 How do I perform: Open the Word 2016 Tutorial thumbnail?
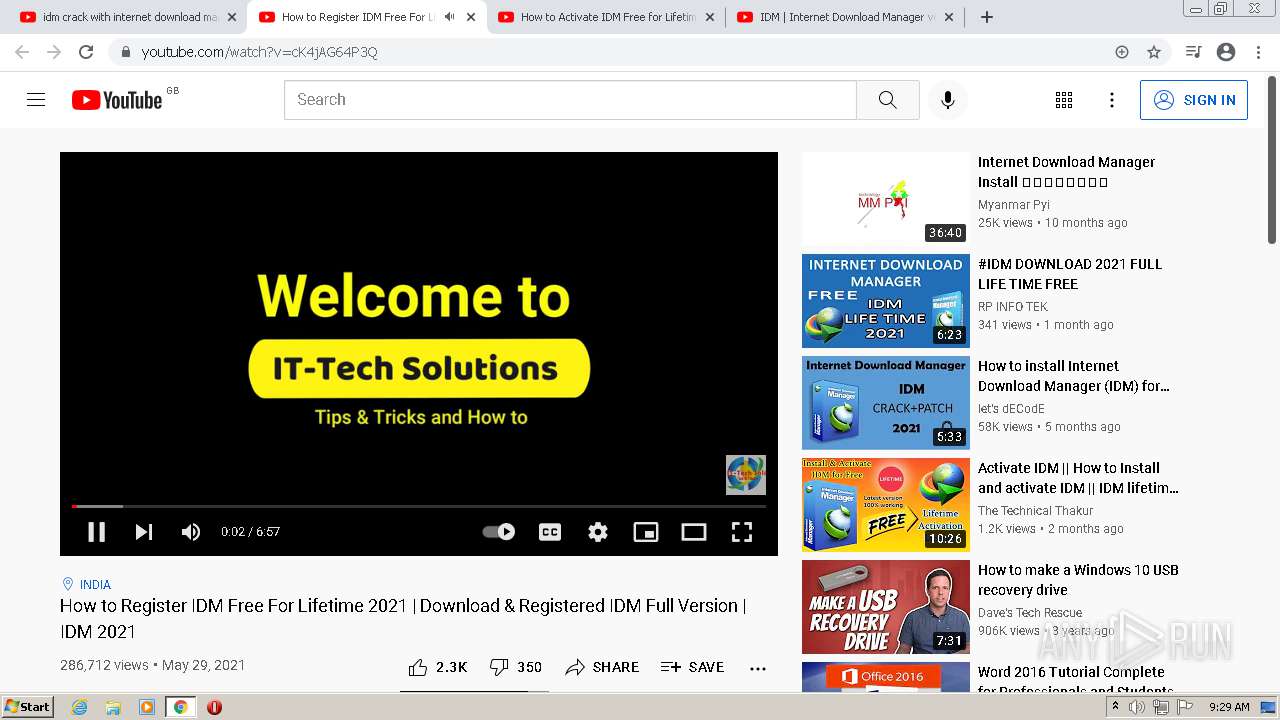[x=886, y=677]
